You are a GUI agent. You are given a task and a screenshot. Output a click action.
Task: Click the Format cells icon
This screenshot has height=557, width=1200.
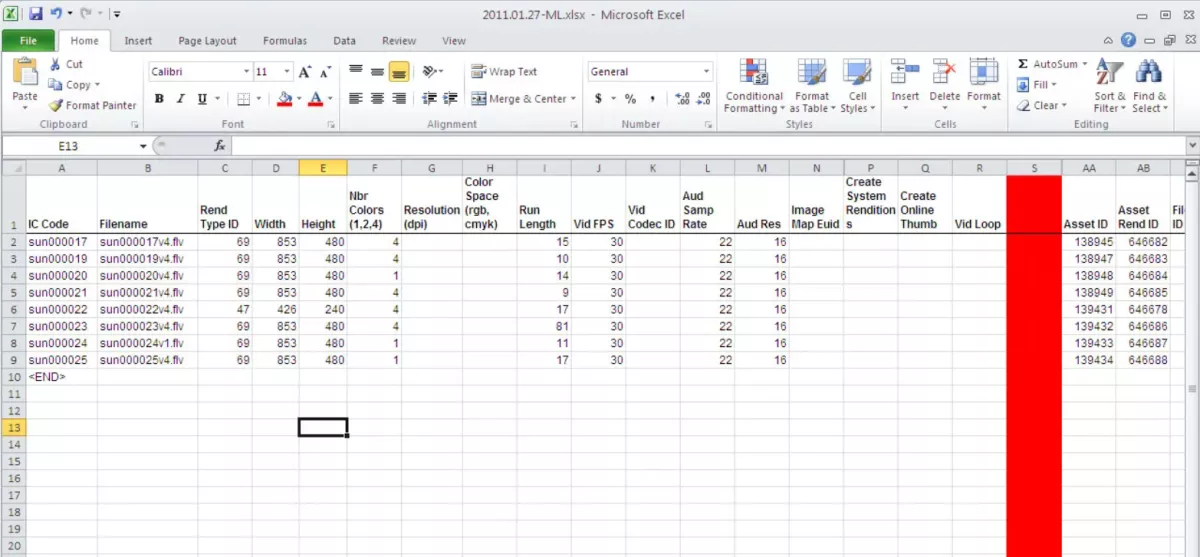[984, 73]
